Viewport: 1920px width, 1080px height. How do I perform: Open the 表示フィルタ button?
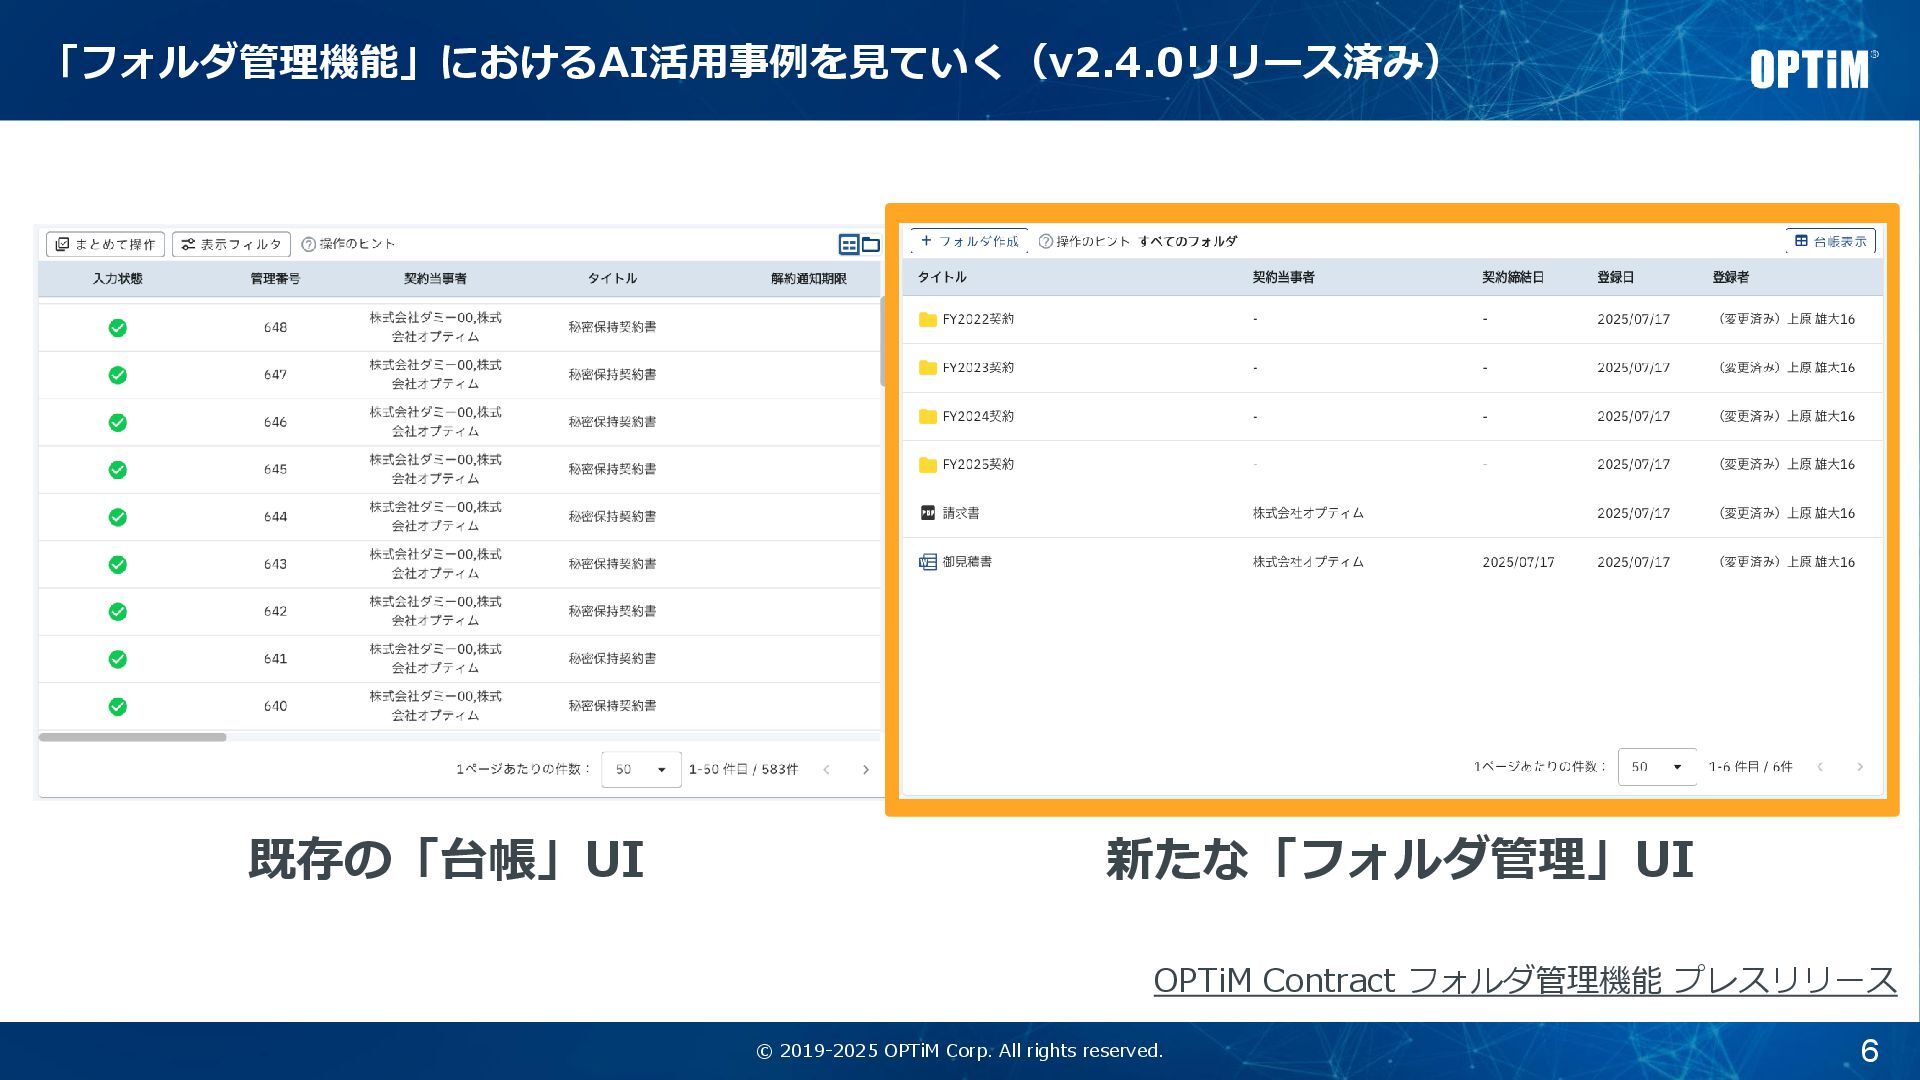[231, 244]
